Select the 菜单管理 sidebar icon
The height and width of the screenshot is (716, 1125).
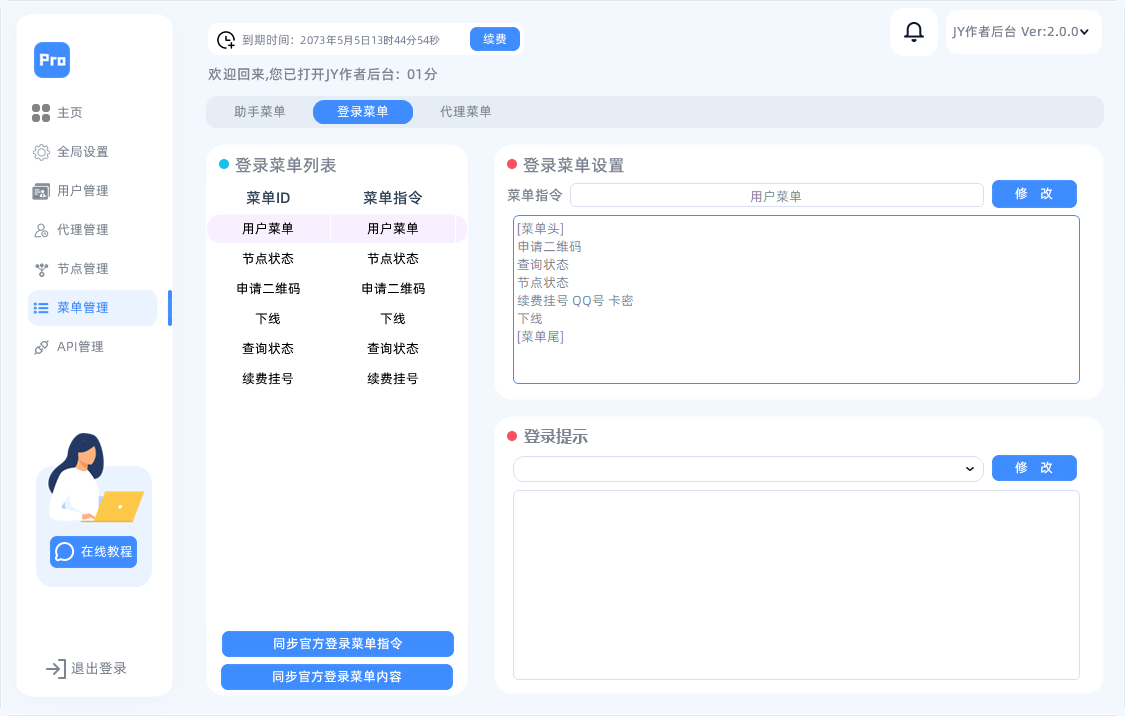(x=42, y=308)
